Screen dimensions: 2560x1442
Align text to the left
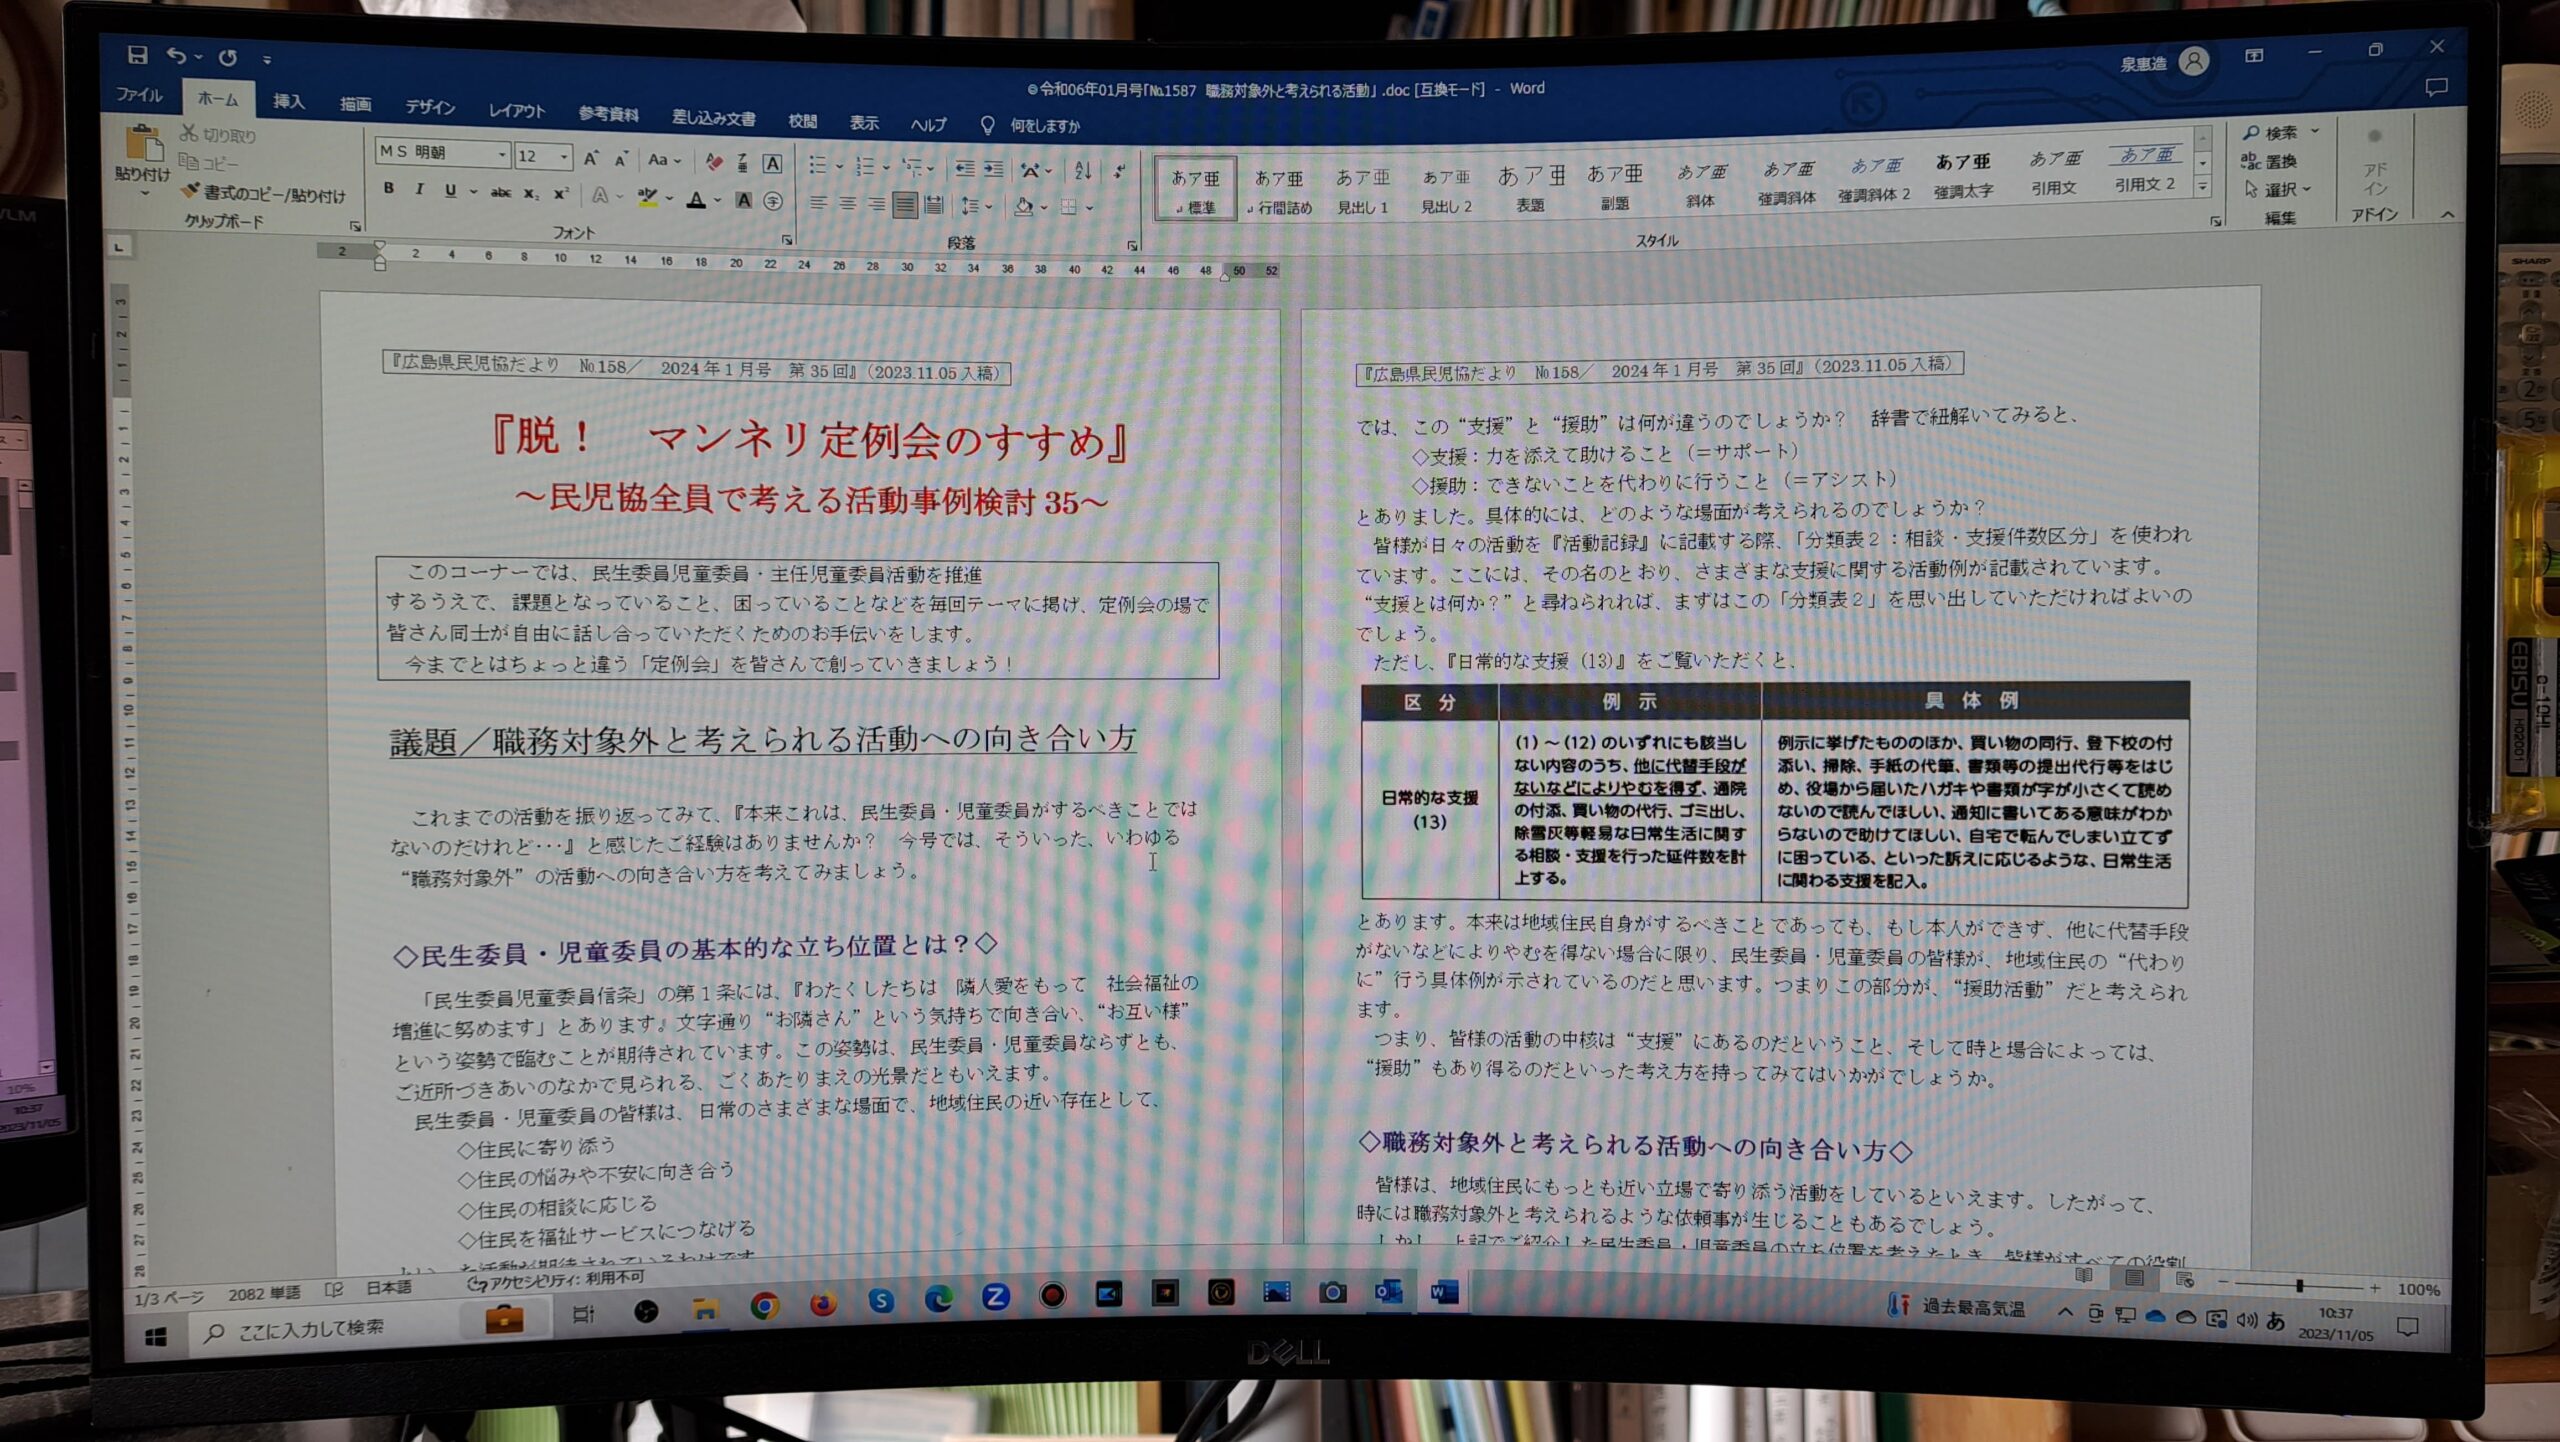818,203
